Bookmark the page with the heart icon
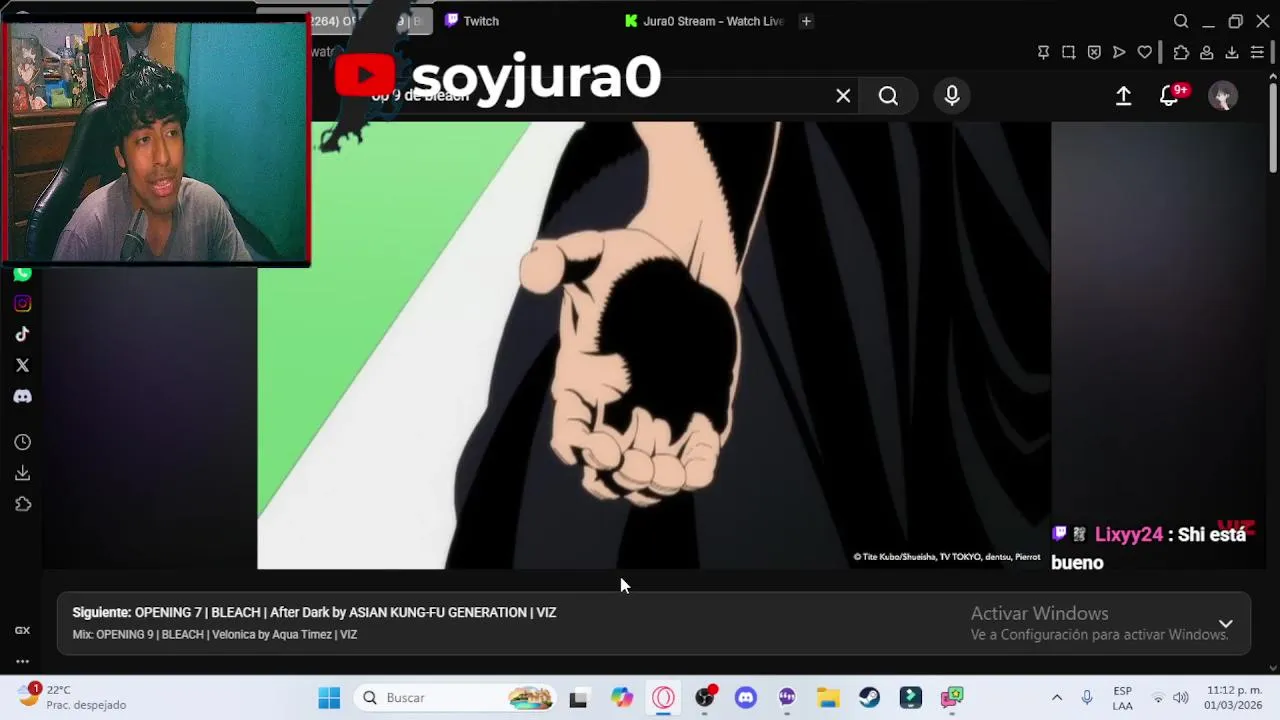This screenshot has height=720, width=1280. point(1145,52)
